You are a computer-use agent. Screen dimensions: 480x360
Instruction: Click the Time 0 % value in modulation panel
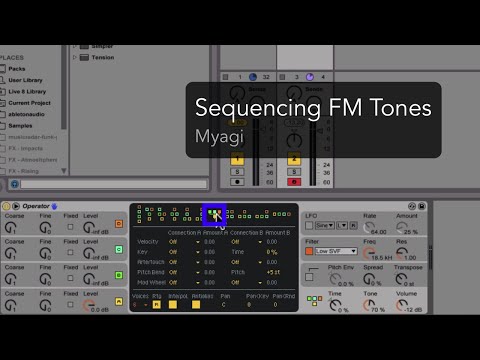click(x=272, y=252)
